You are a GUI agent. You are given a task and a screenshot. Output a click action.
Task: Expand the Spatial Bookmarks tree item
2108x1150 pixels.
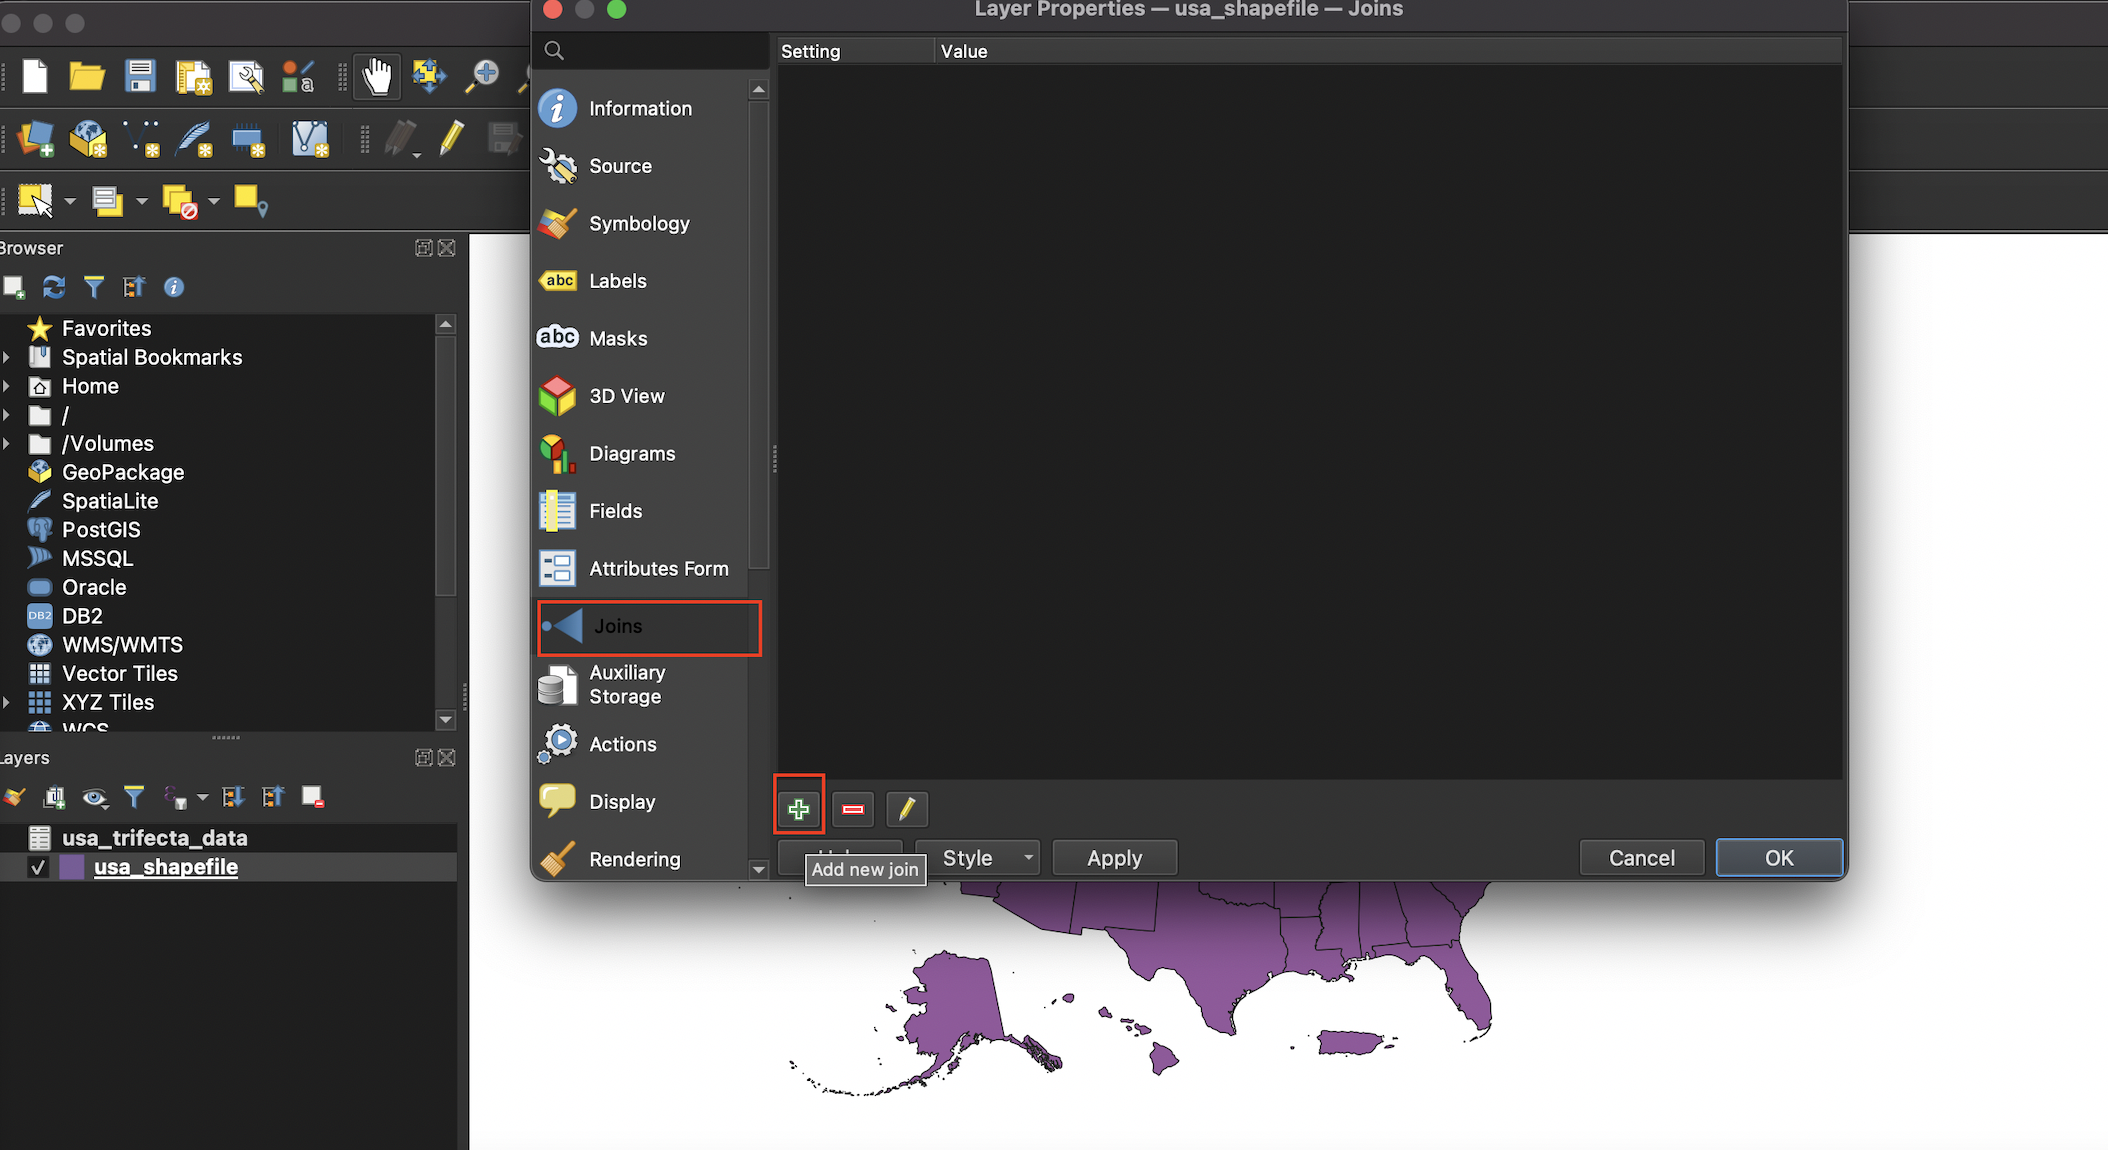point(7,357)
